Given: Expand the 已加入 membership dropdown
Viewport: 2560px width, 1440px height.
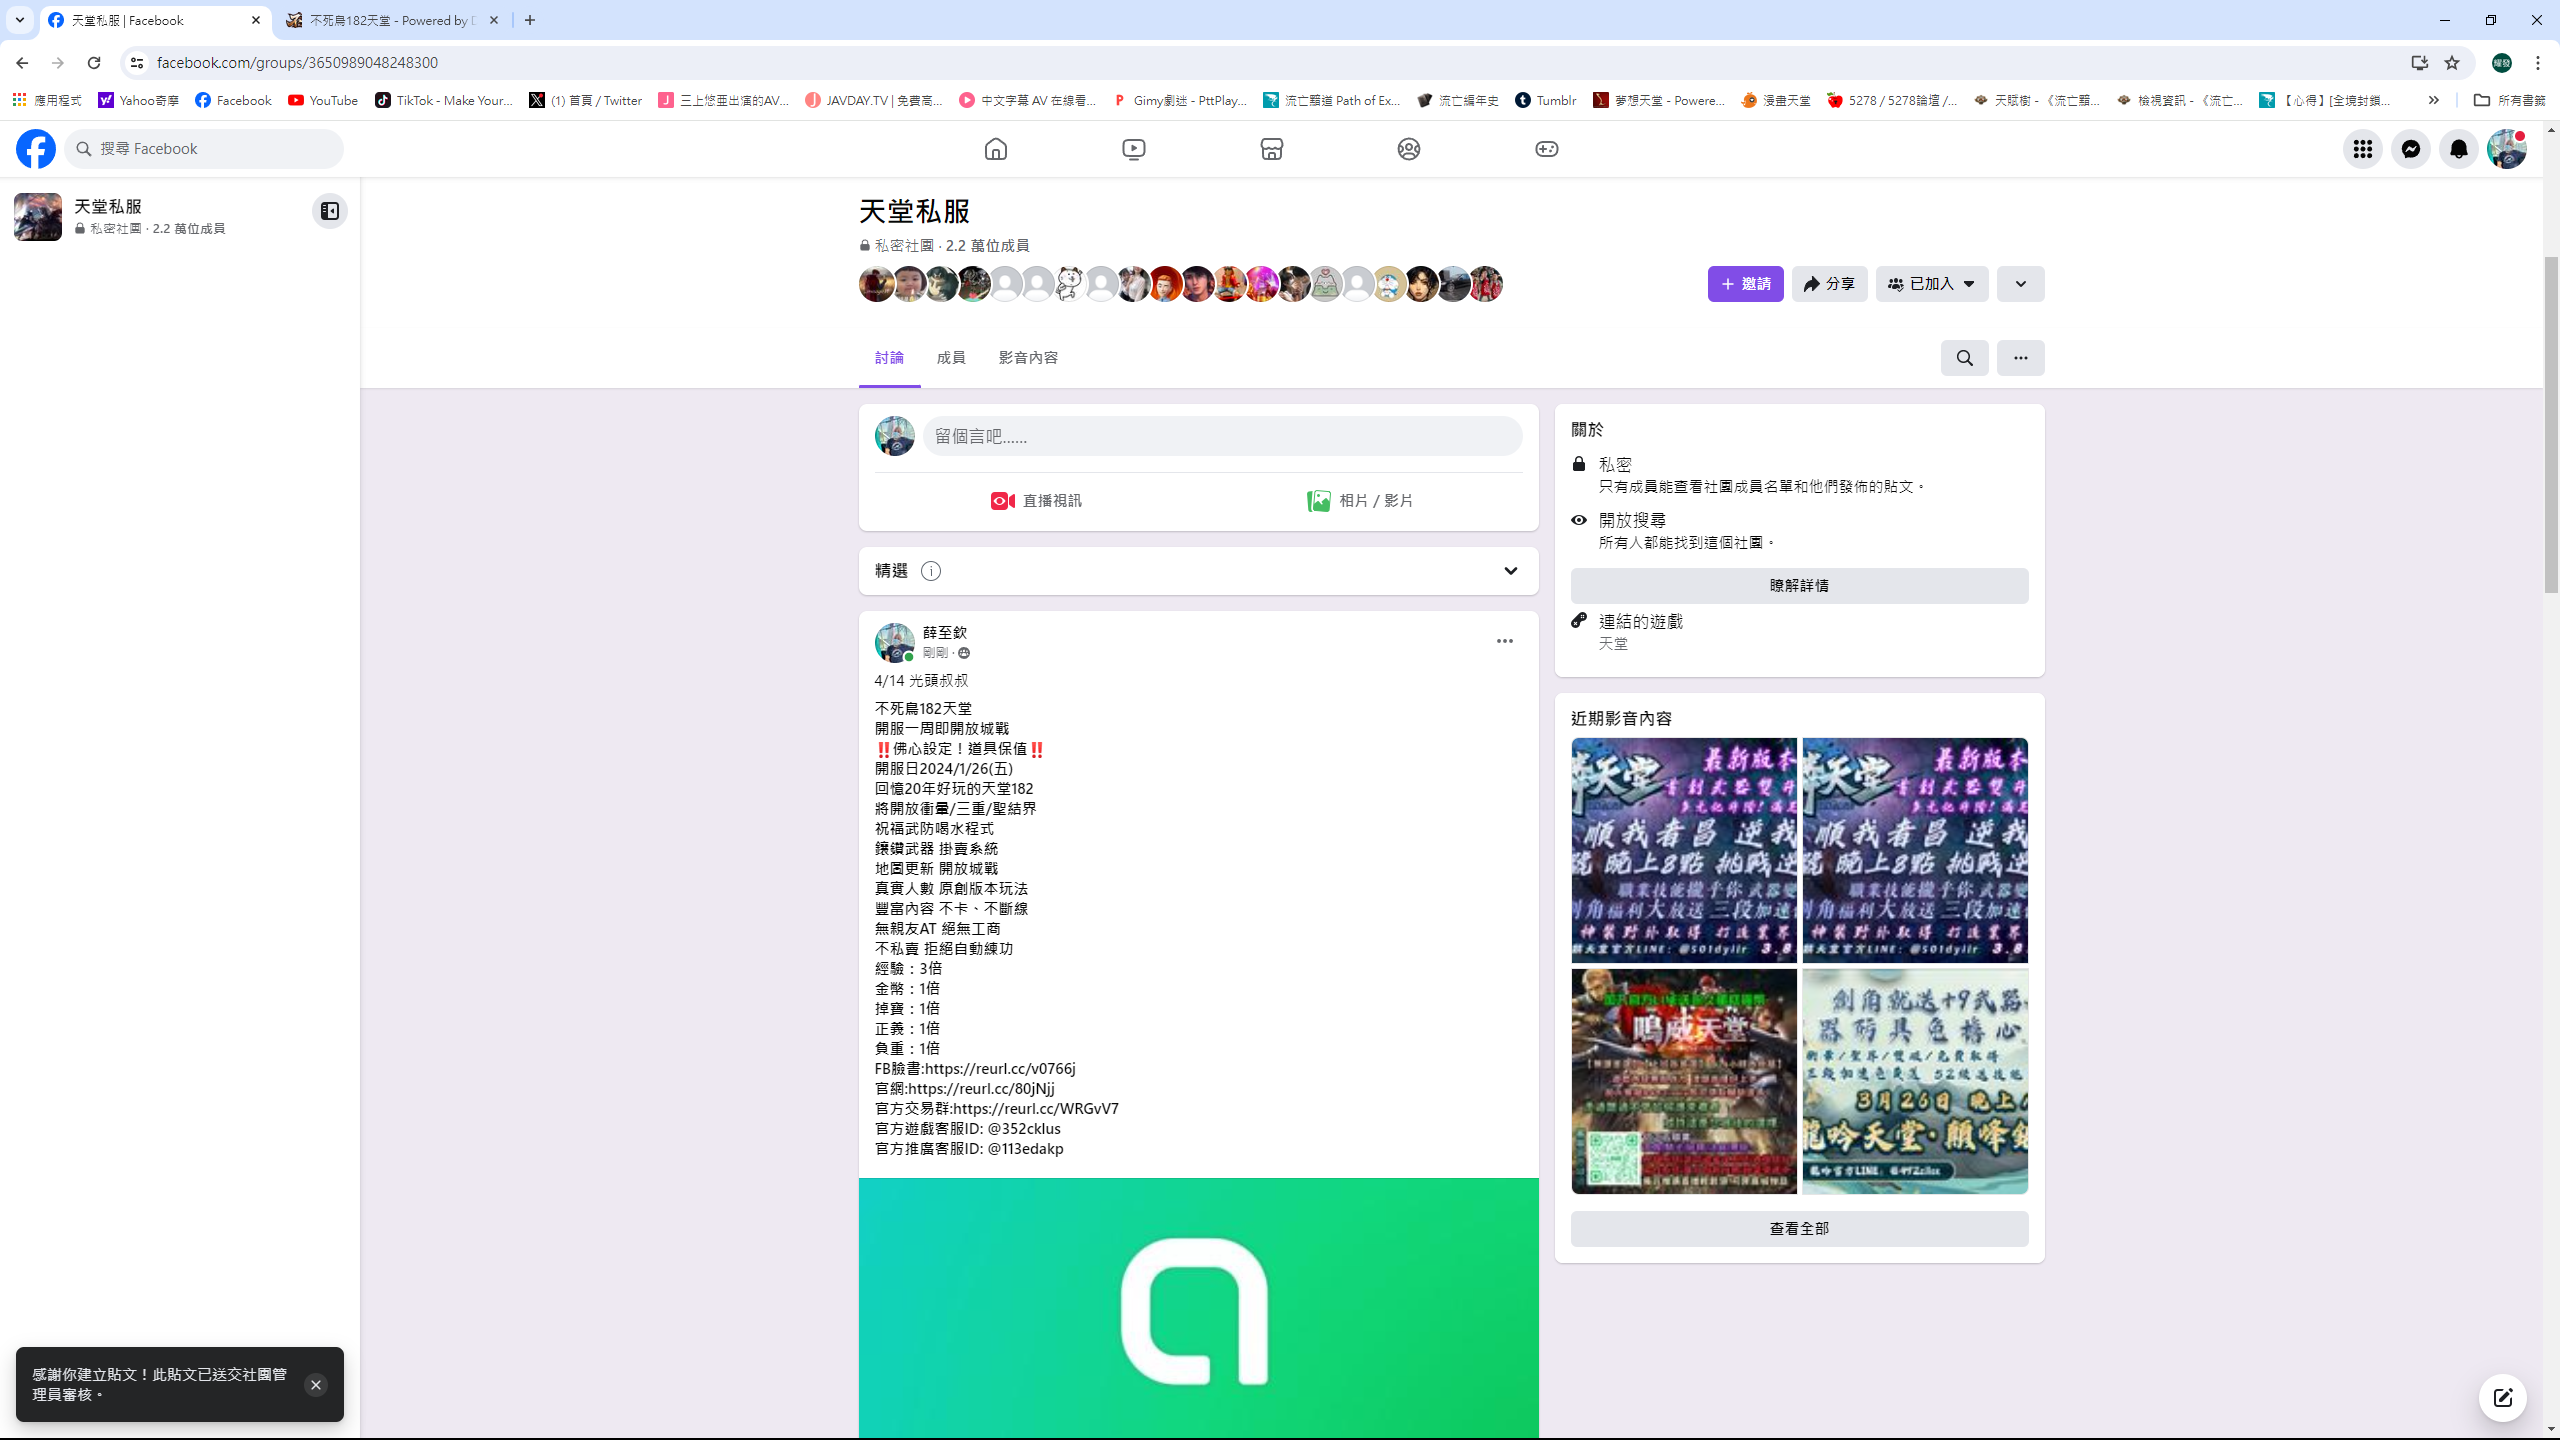Looking at the screenshot, I should click(x=1931, y=284).
